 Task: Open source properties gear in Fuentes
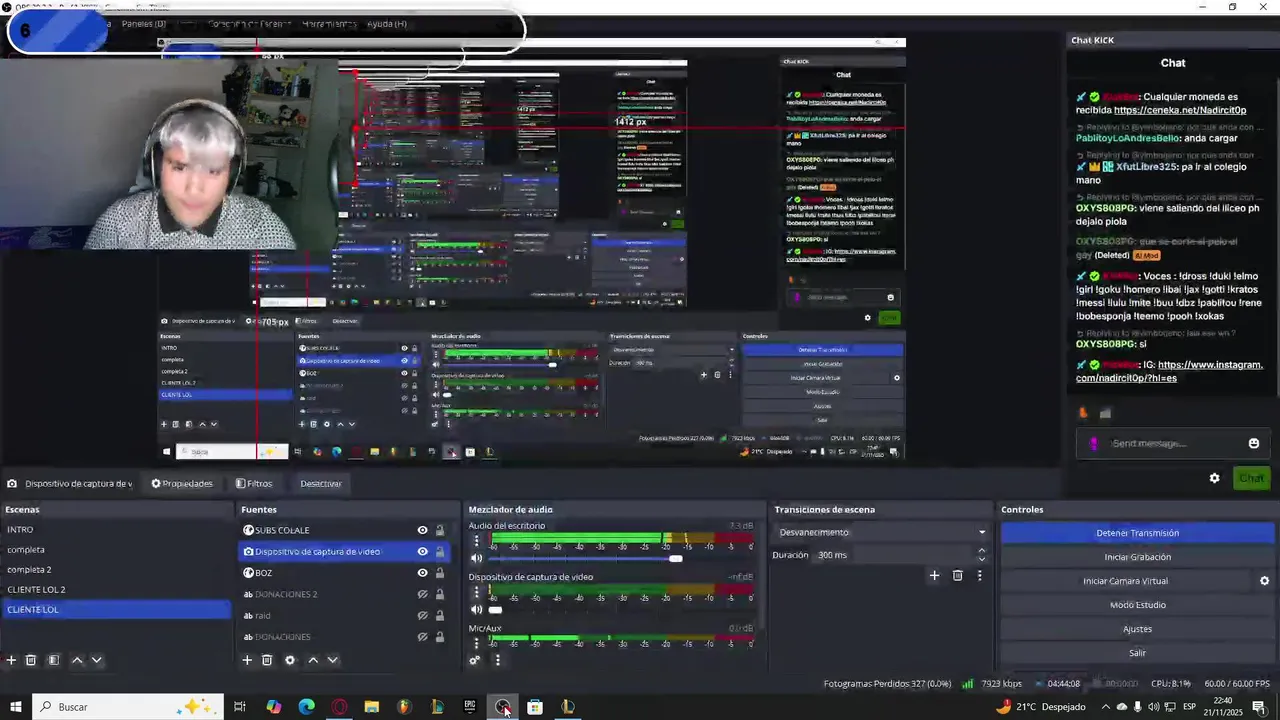click(290, 660)
